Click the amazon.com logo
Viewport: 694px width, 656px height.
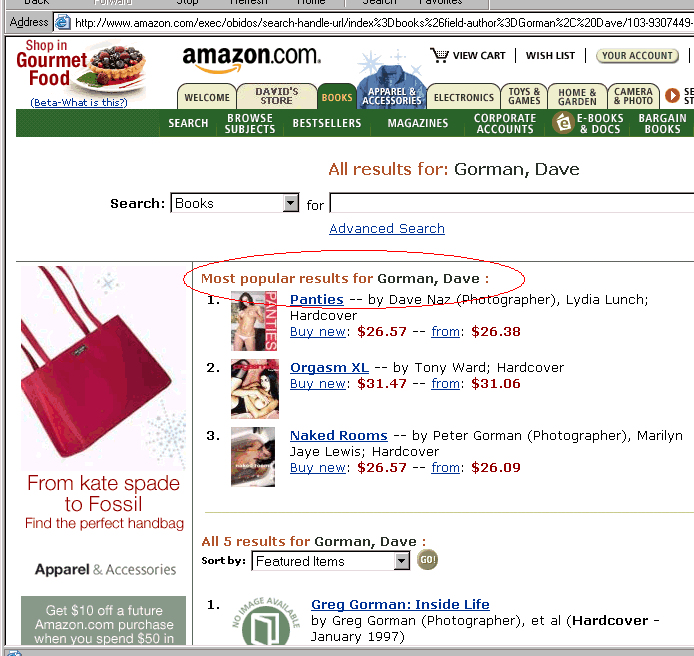click(x=251, y=58)
